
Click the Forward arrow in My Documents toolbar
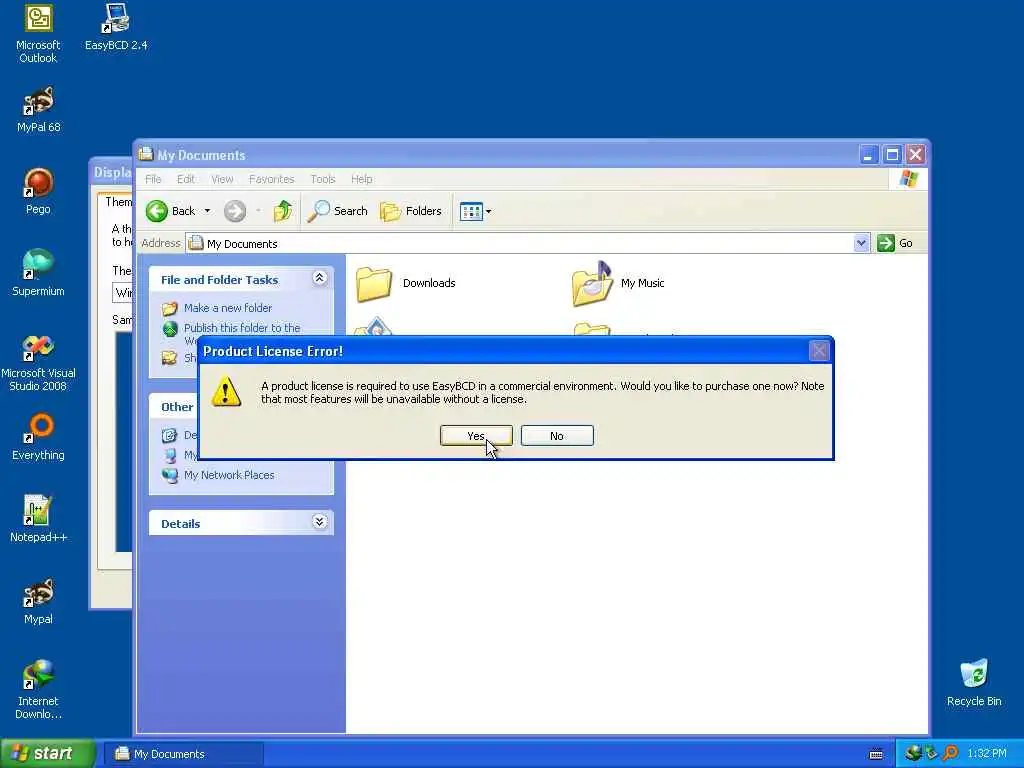235,211
